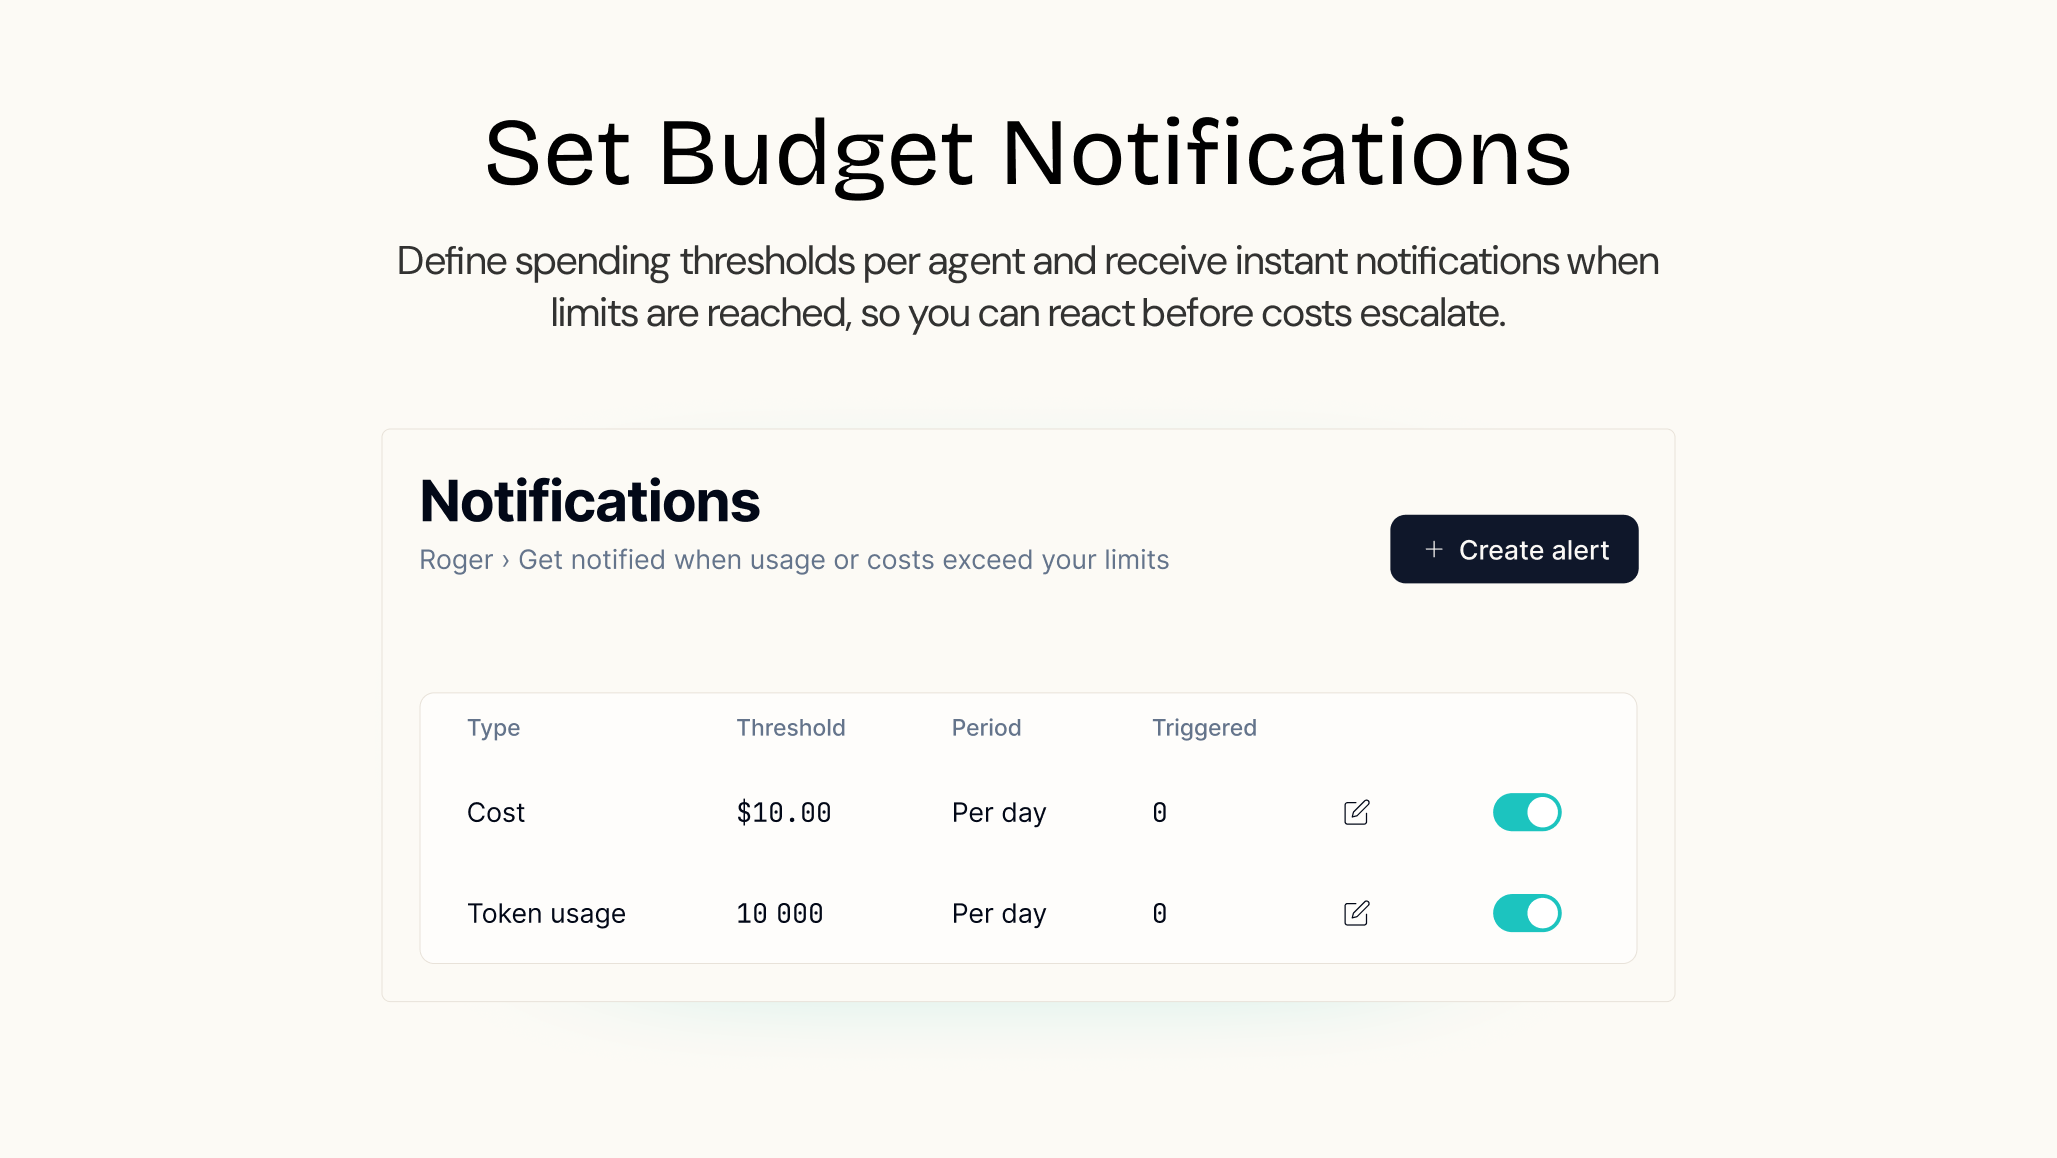
Task: Open the Threshold column header
Action: tap(791, 728)
